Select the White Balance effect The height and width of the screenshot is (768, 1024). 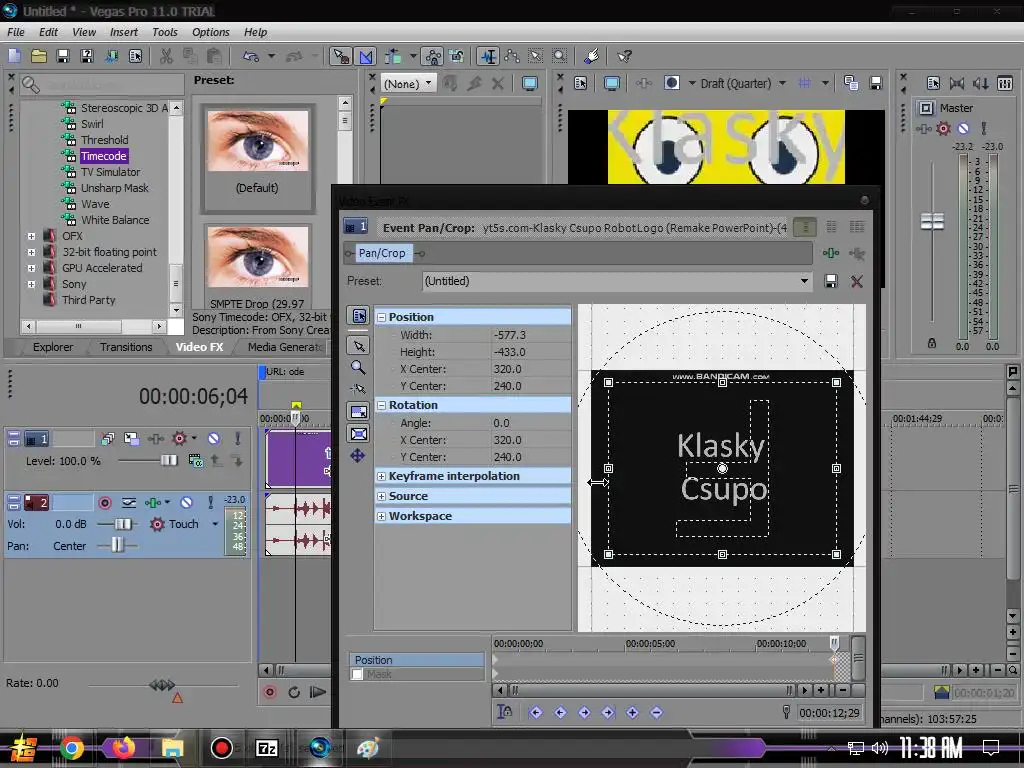[x=115, y=220]
